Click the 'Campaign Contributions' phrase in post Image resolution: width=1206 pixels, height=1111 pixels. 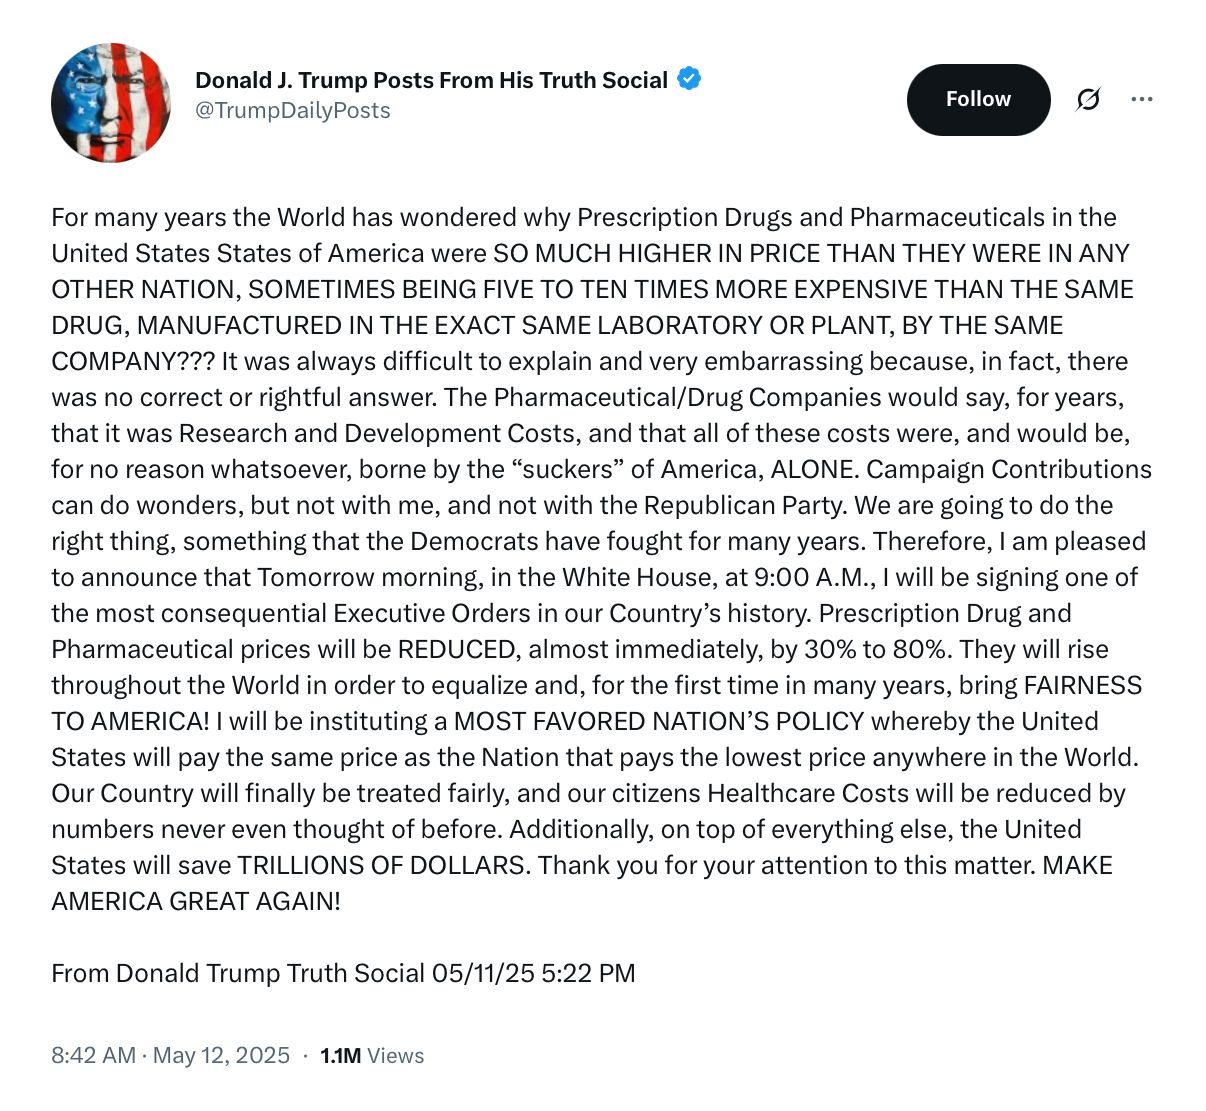tap(1009, 469)
